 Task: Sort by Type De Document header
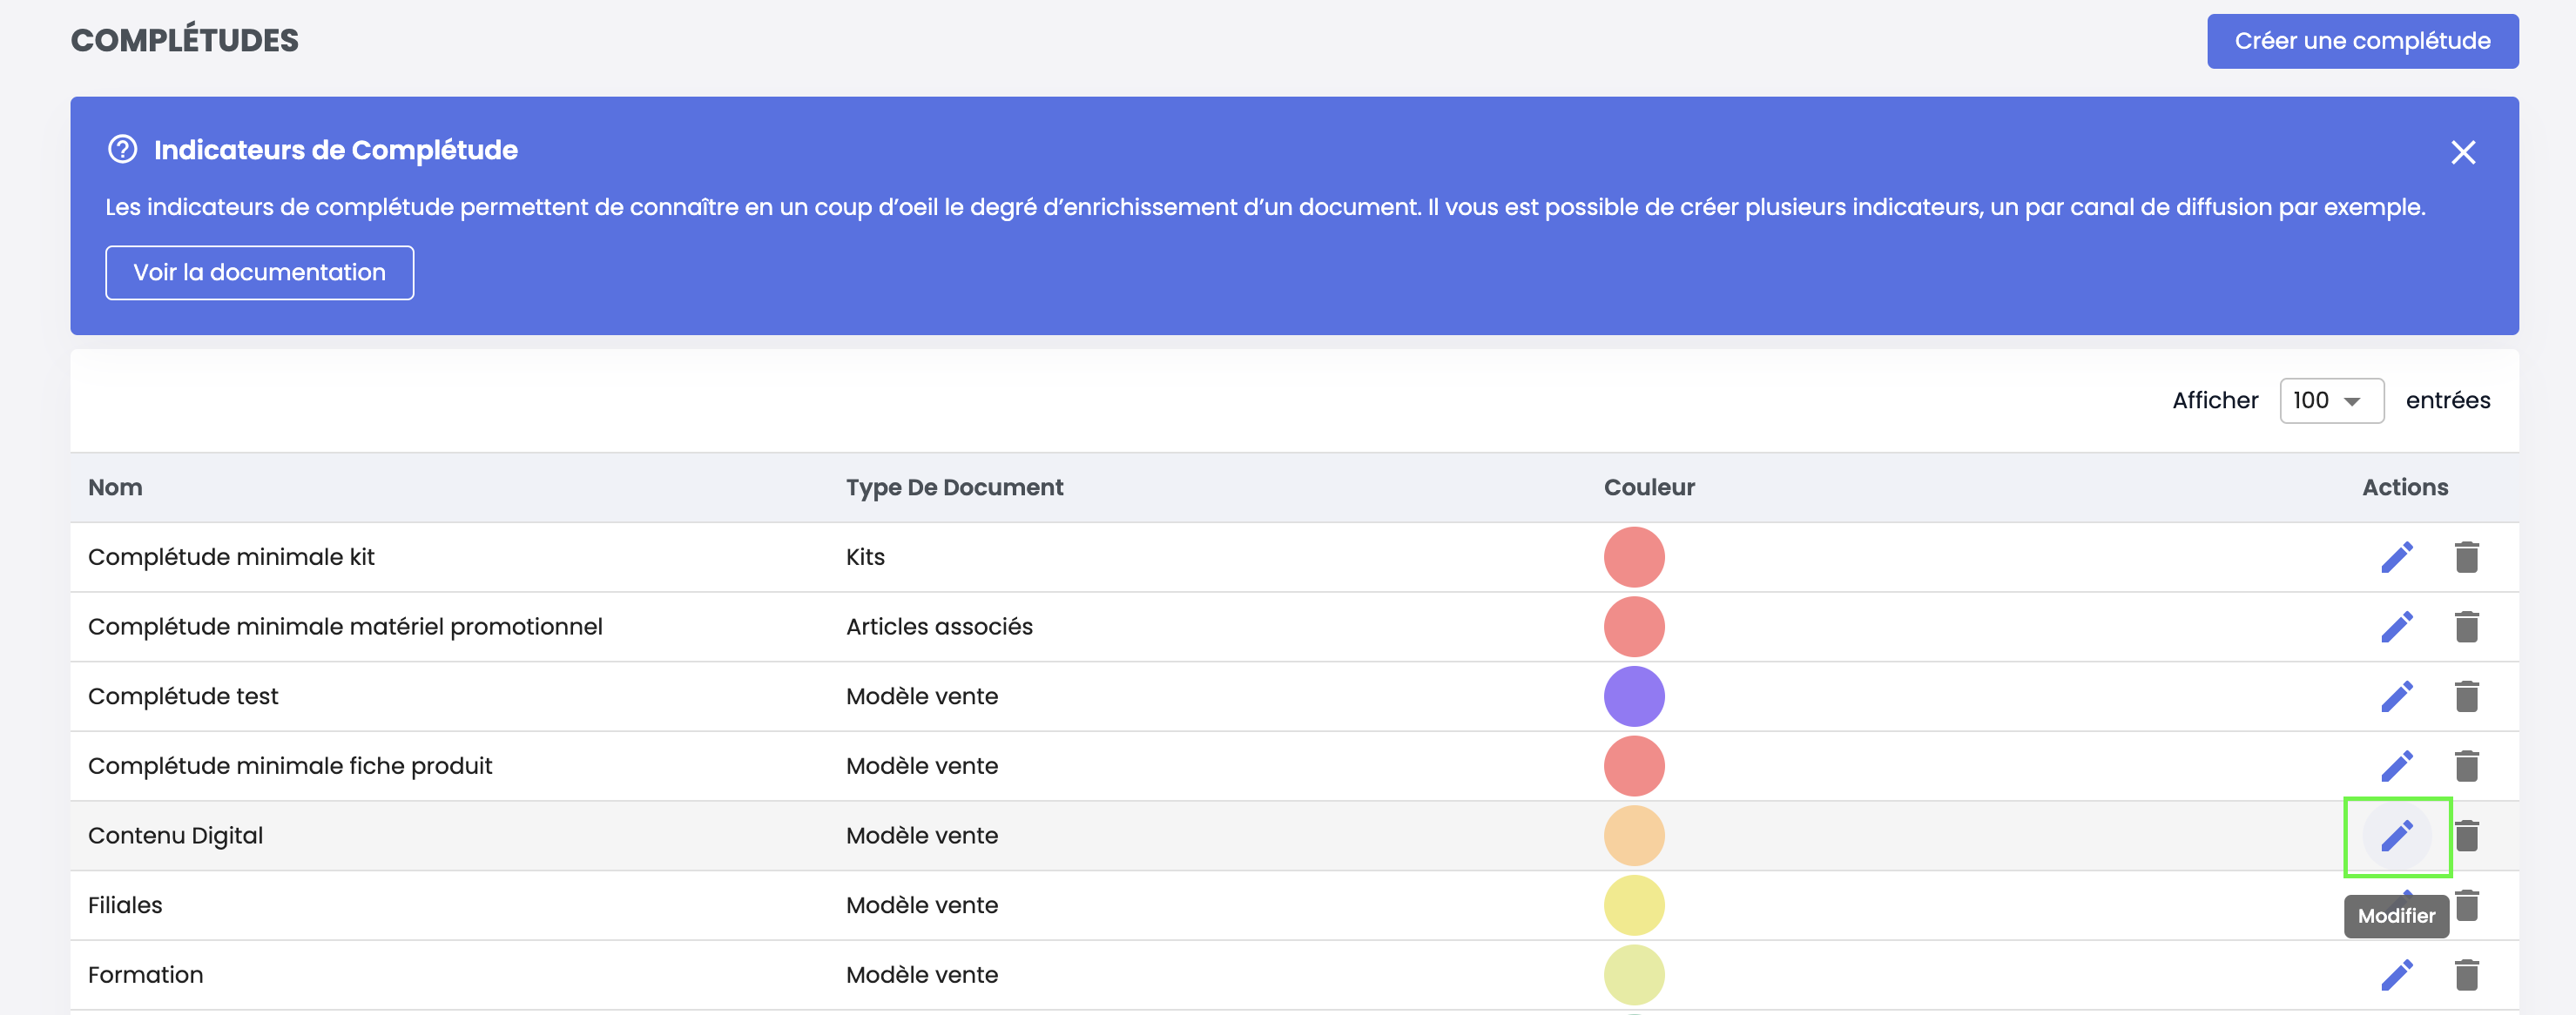pyautogui.click(x=954, y=487)
